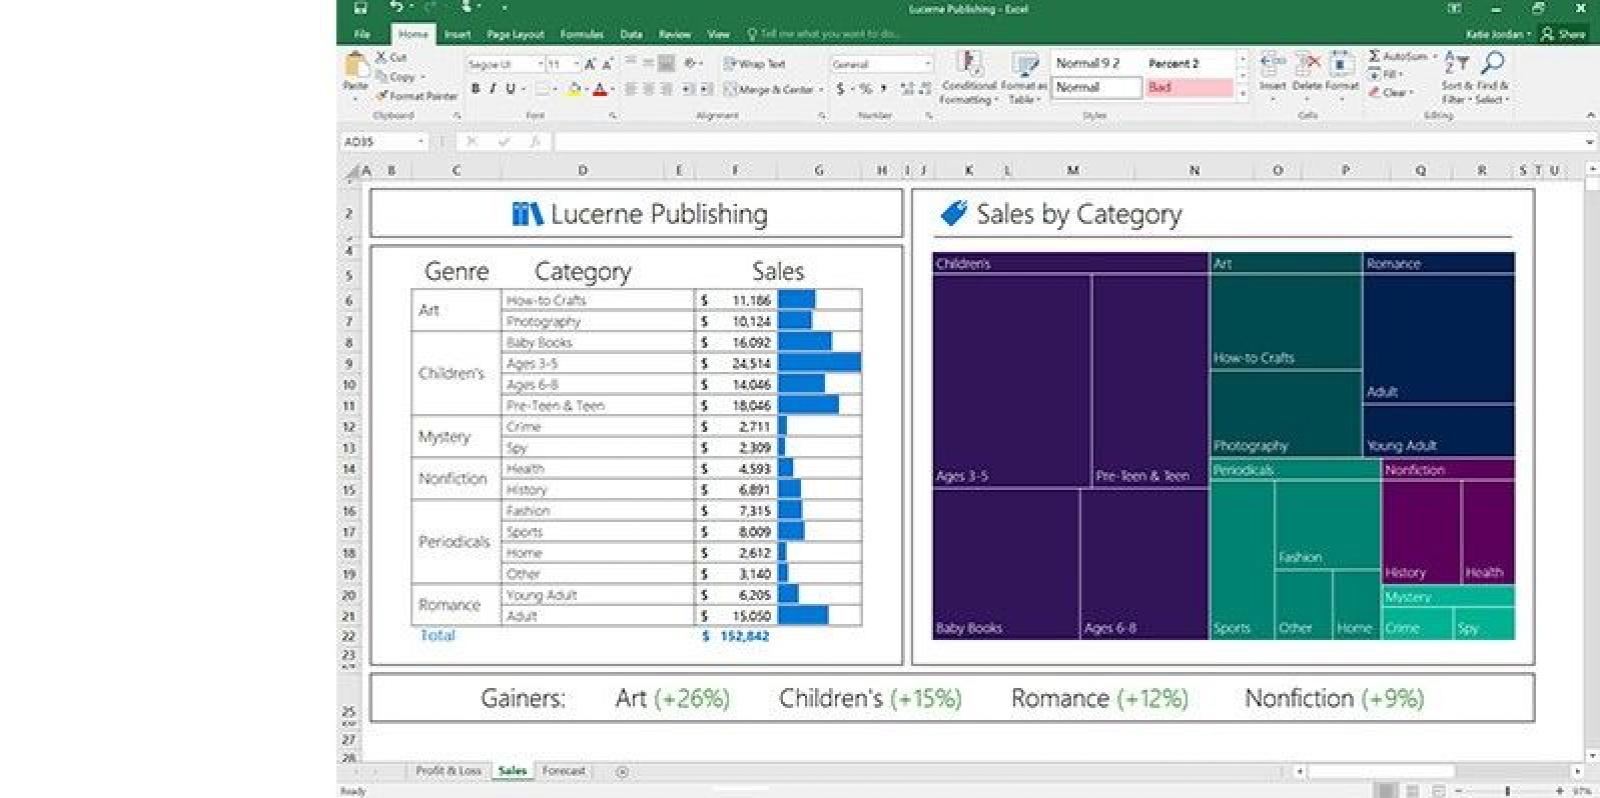
Task: Pick the red Font Color A
Action: [600, 89]
